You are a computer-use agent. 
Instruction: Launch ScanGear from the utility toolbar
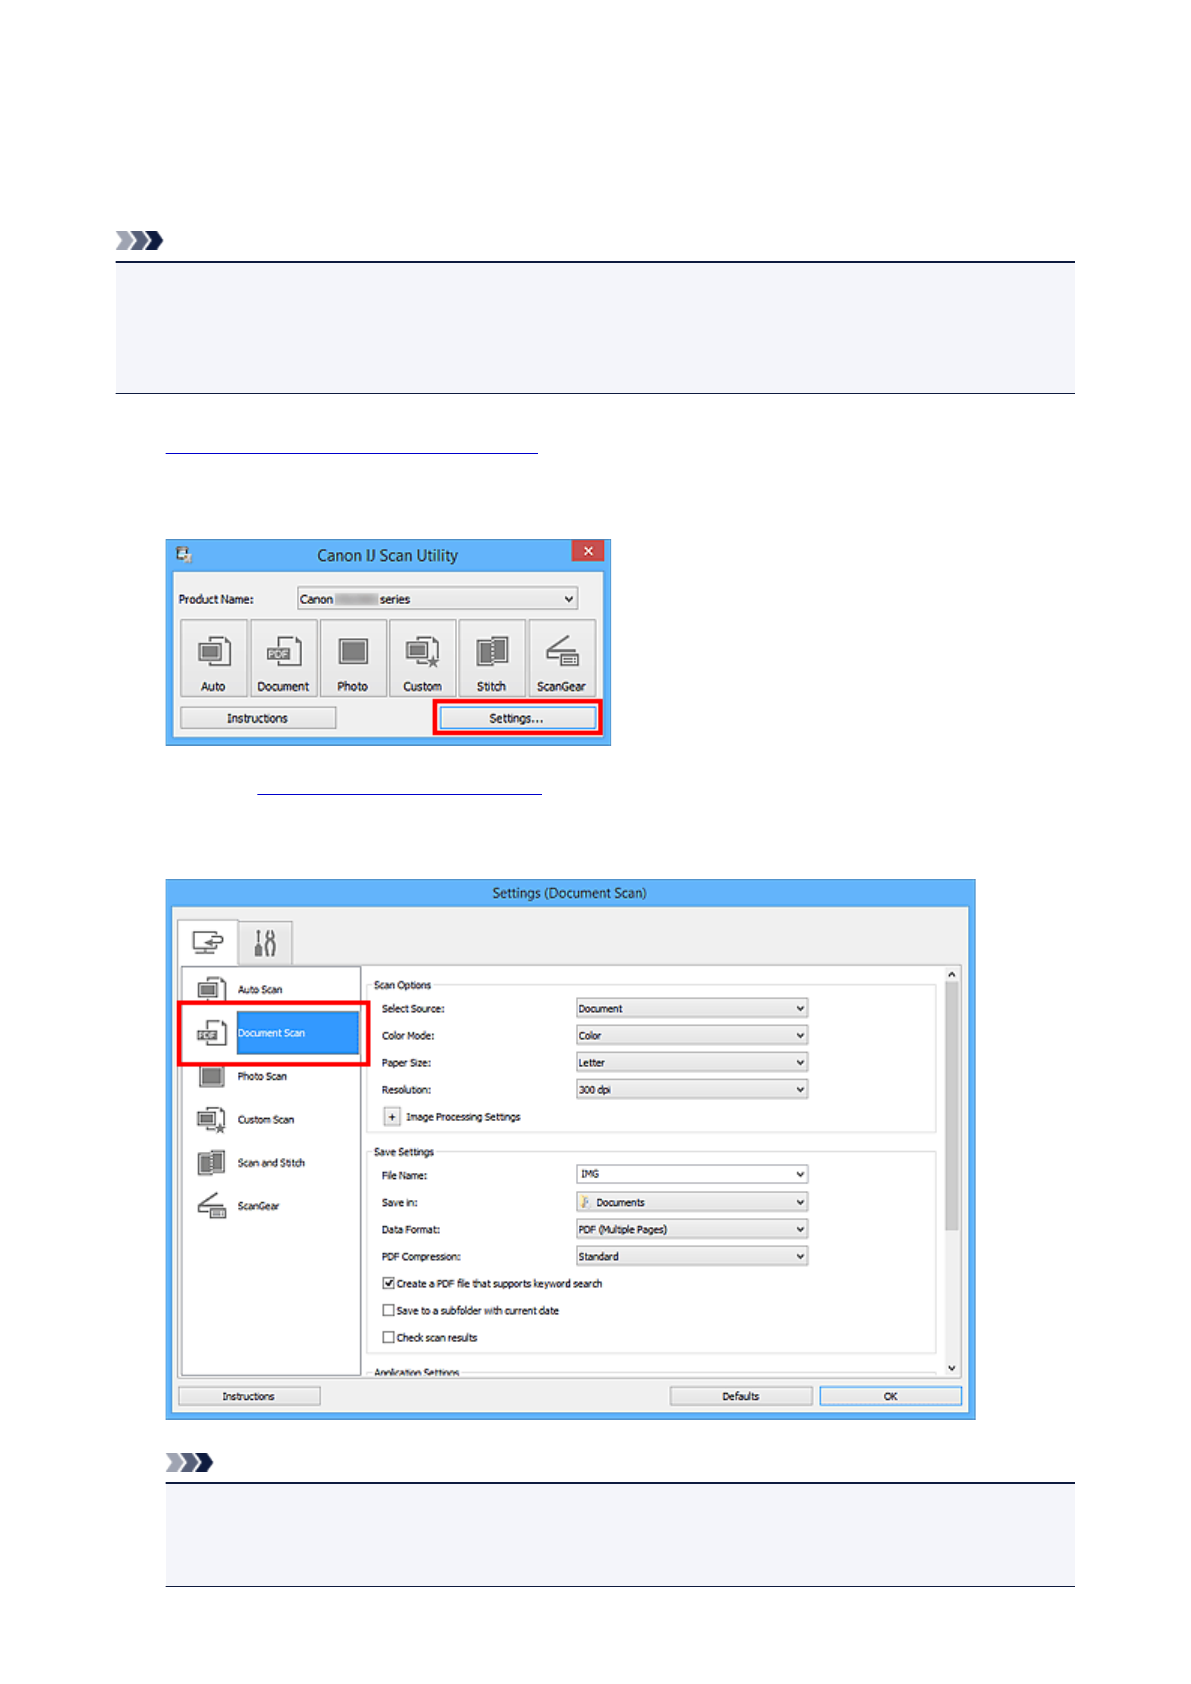point(561,658)
